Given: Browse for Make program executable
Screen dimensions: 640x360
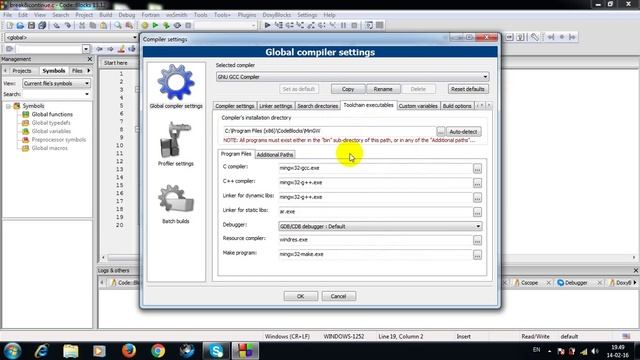Looking at the screenshot, I should coord(477,255).
